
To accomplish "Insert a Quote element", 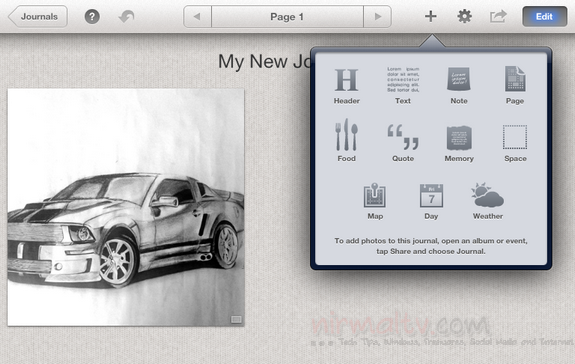I will click(403, 143).
